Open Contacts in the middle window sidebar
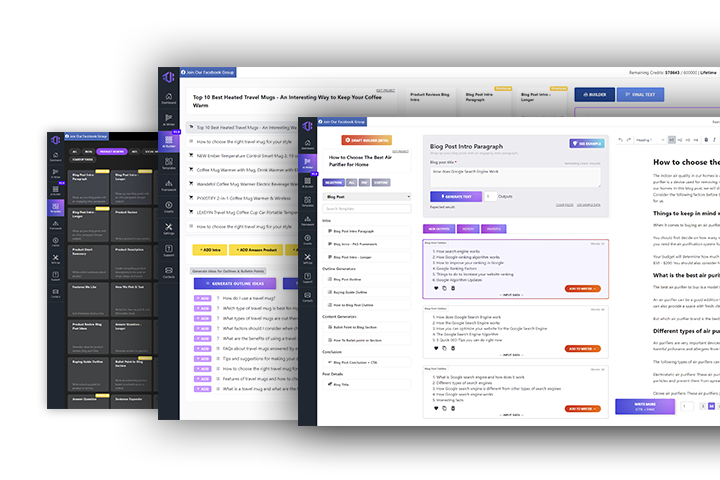Viewport: 720px width, 480px height. point(169,272)
